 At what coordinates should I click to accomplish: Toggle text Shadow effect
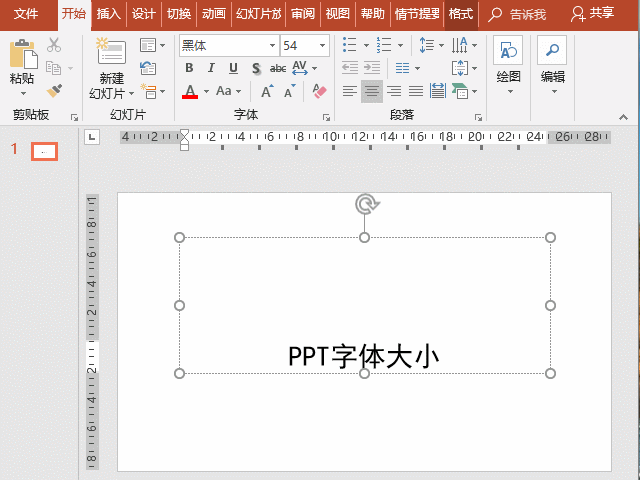click(x=256, y=68)
